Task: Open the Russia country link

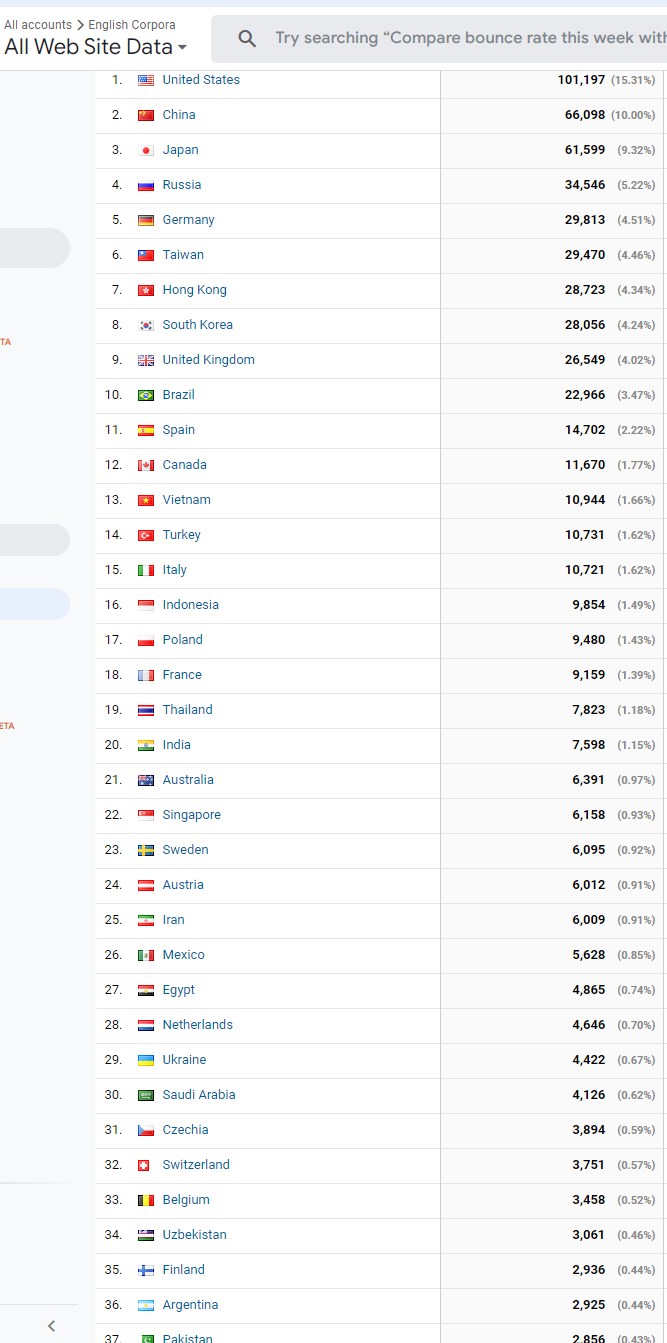Action: 182,185
